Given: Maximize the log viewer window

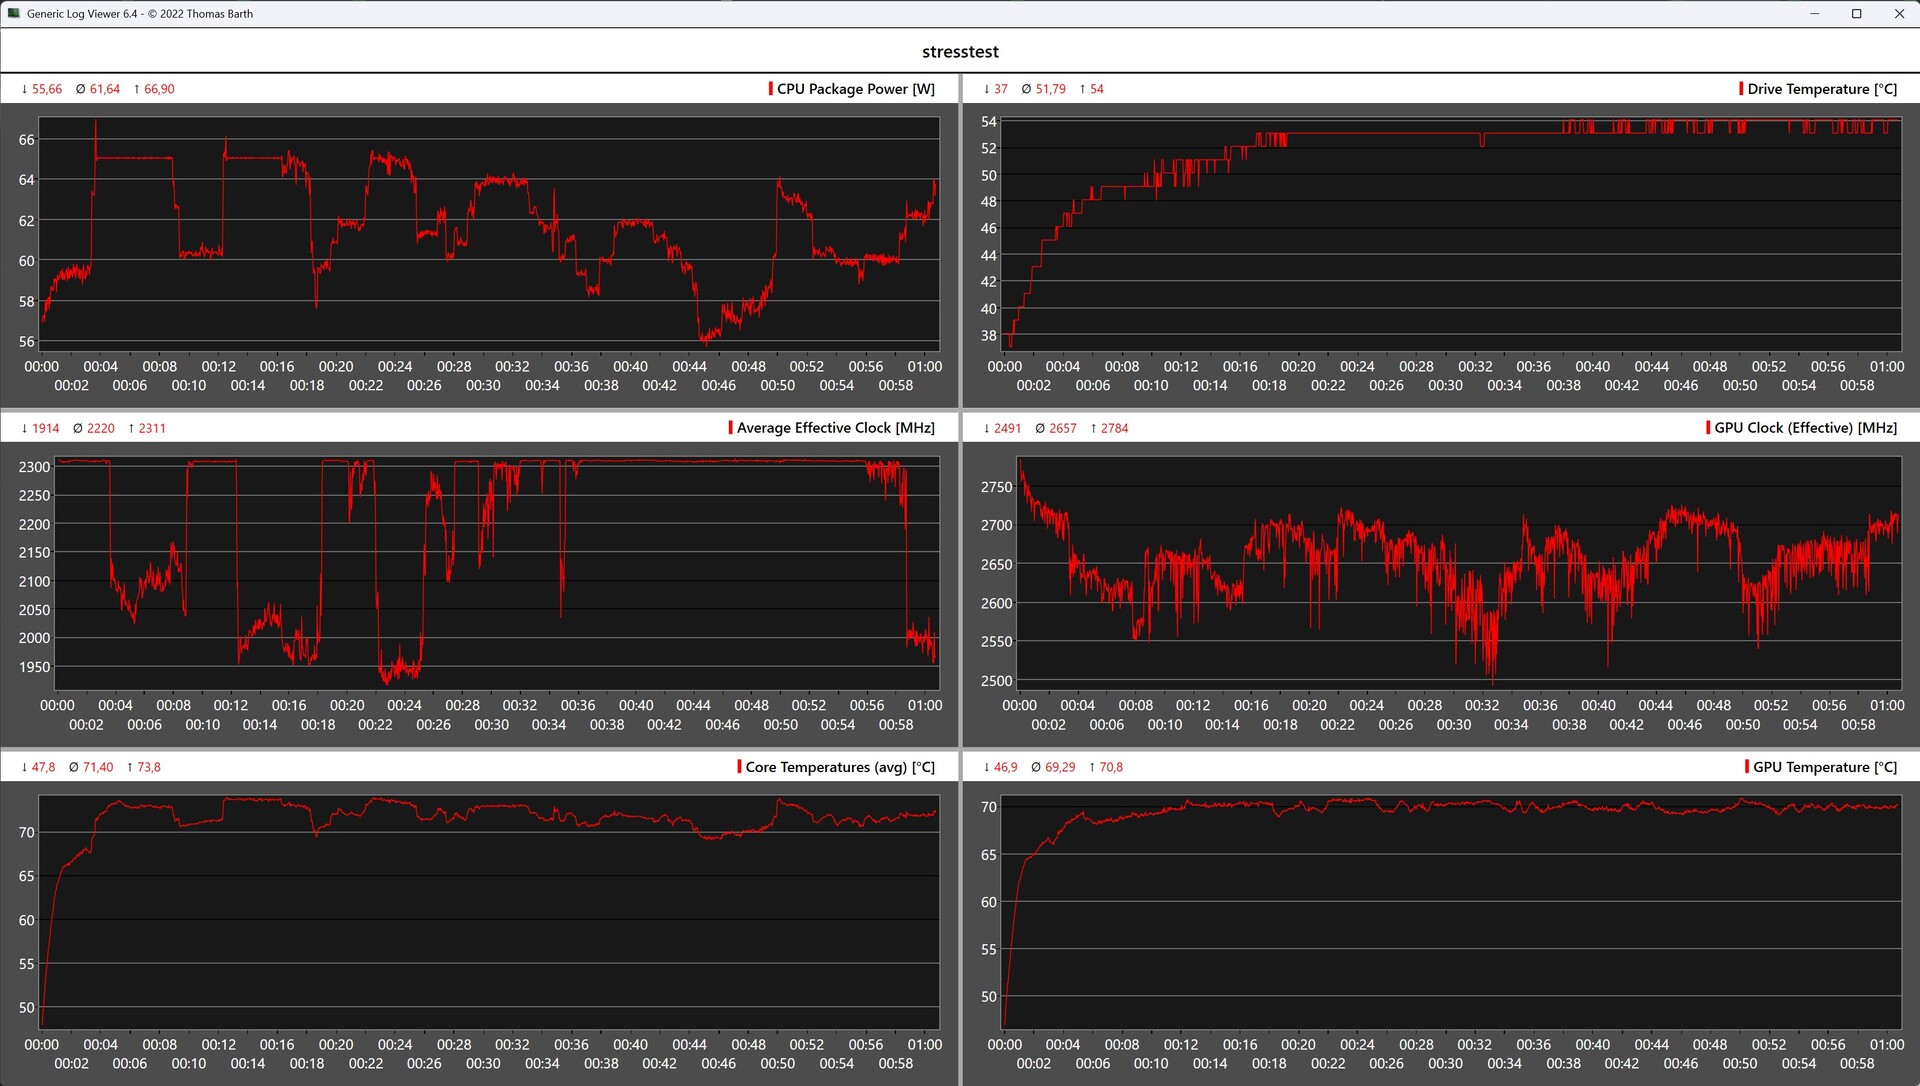Looking at the screenshot, I should [x=1857, y=14].
